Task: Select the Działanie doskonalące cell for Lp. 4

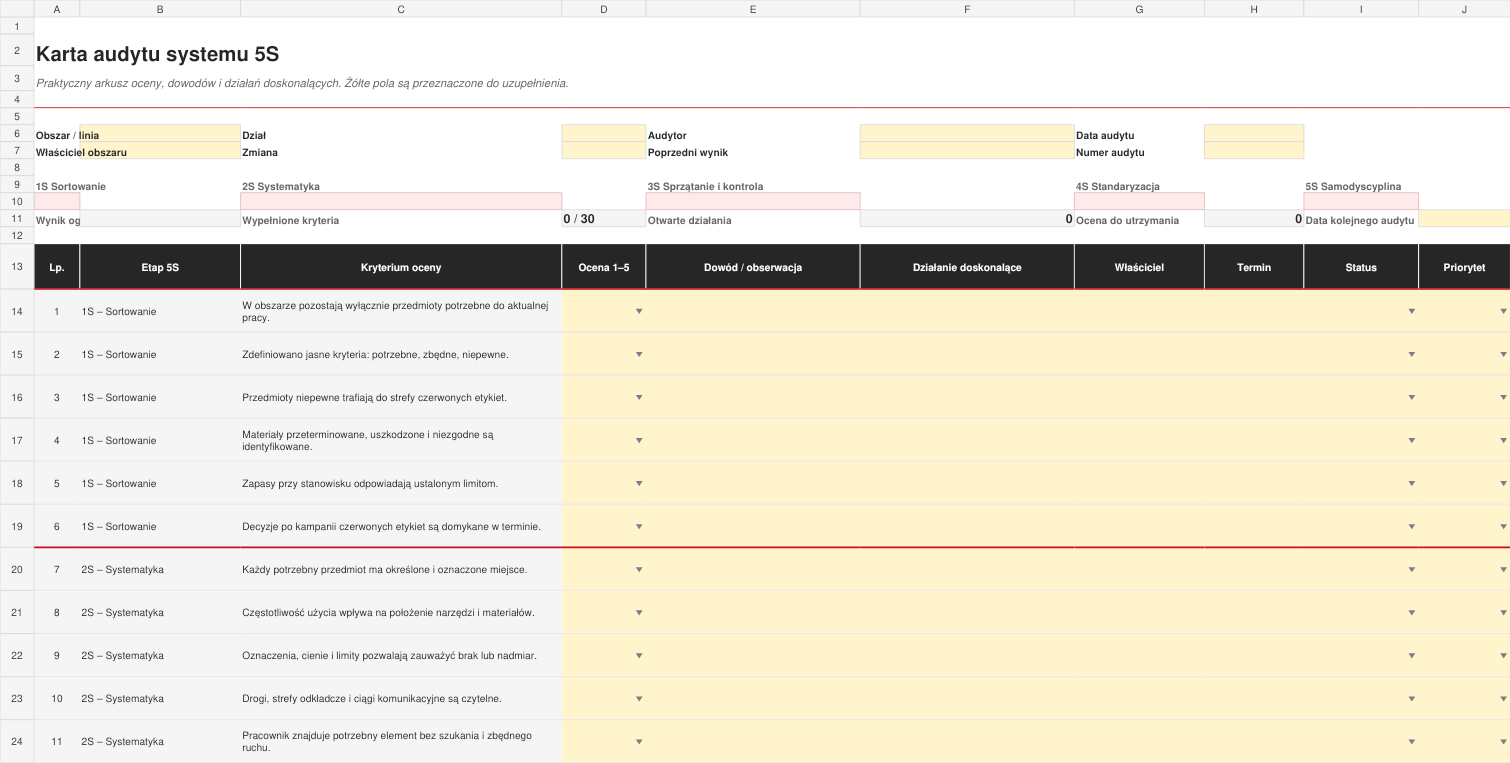Action: pyautogui.click(x=967, y=441)
